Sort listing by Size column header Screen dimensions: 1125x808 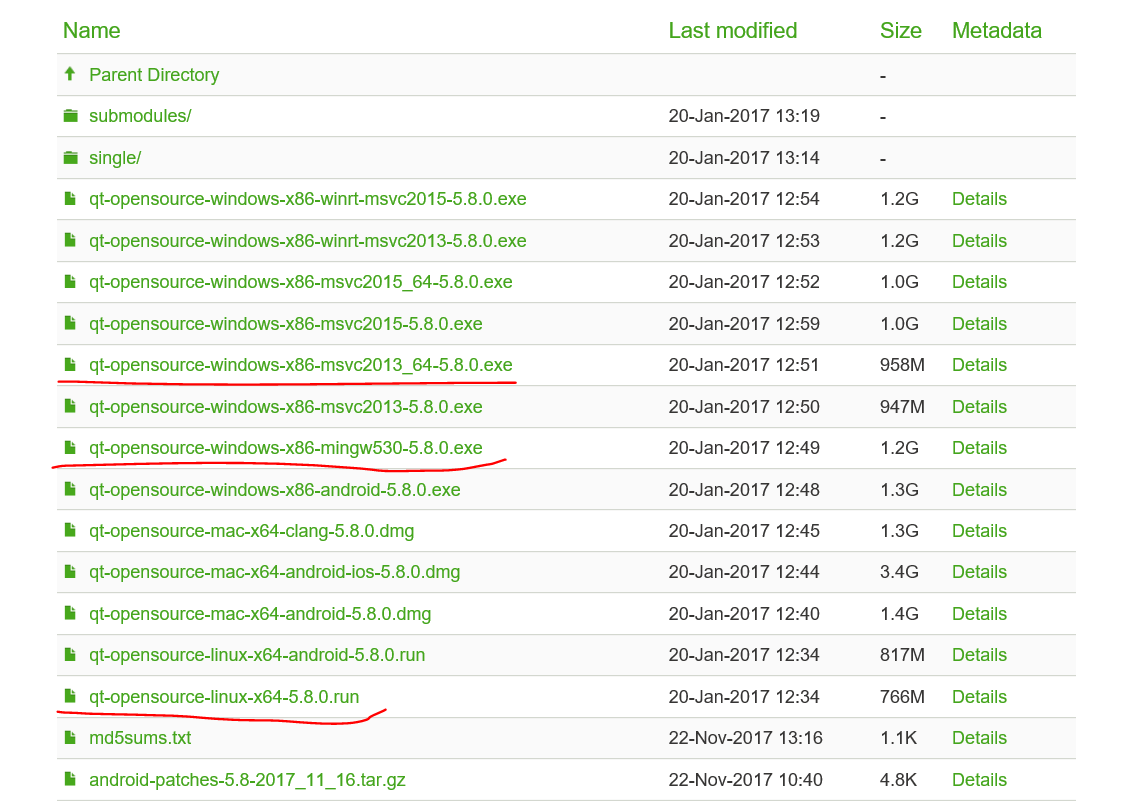(900, 31)
